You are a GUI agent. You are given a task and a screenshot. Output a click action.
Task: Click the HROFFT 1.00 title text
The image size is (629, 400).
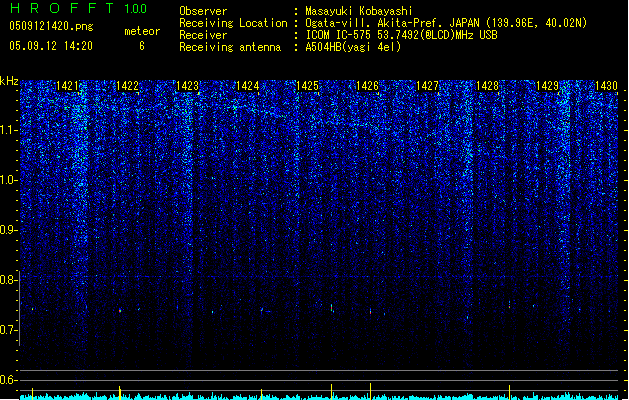point(78,8)
